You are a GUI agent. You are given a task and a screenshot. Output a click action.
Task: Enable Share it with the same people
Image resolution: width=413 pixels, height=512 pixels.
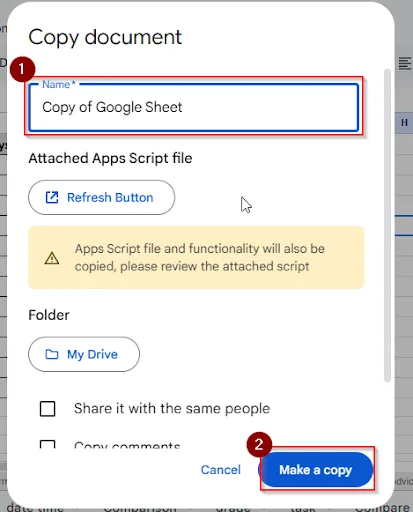pyautogui.click(x=48, y=409)
